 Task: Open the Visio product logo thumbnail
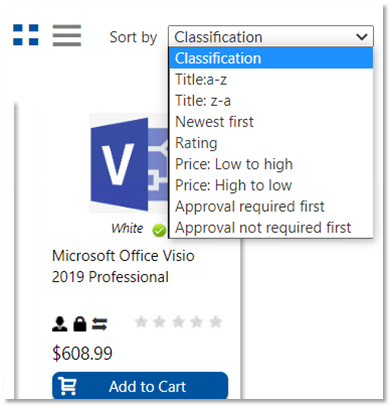[129, 163]
